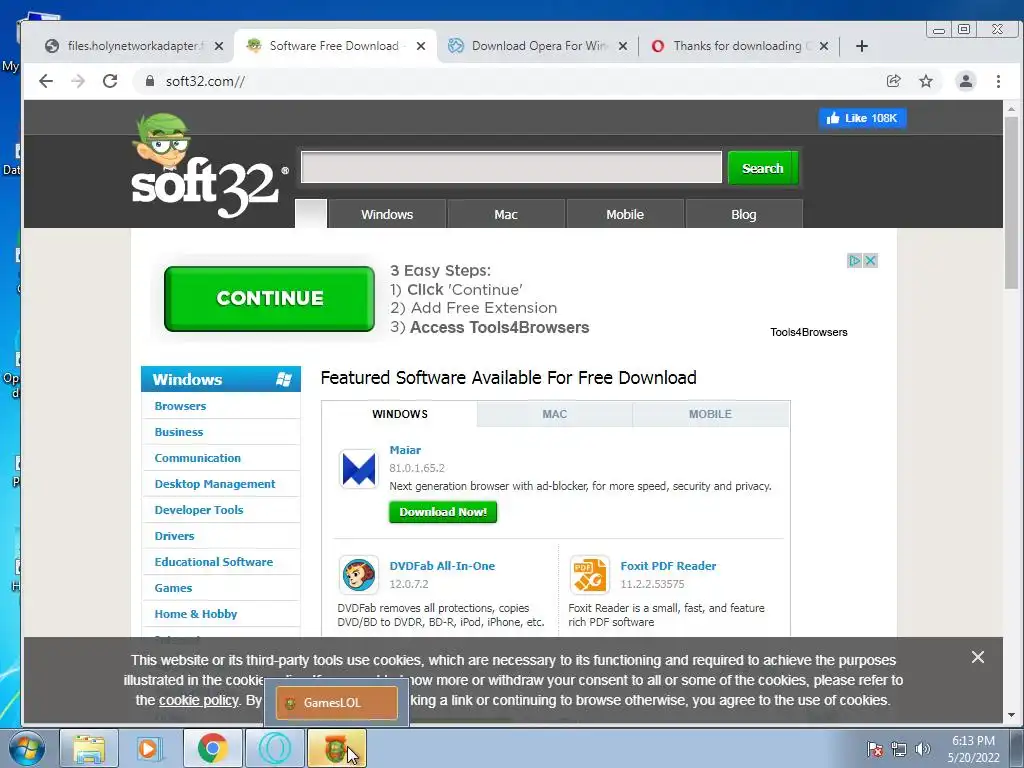The height and width of the screenshot is (768, 1024).
Task: Open the Windows navigation menu item
Action: [387, 214]
